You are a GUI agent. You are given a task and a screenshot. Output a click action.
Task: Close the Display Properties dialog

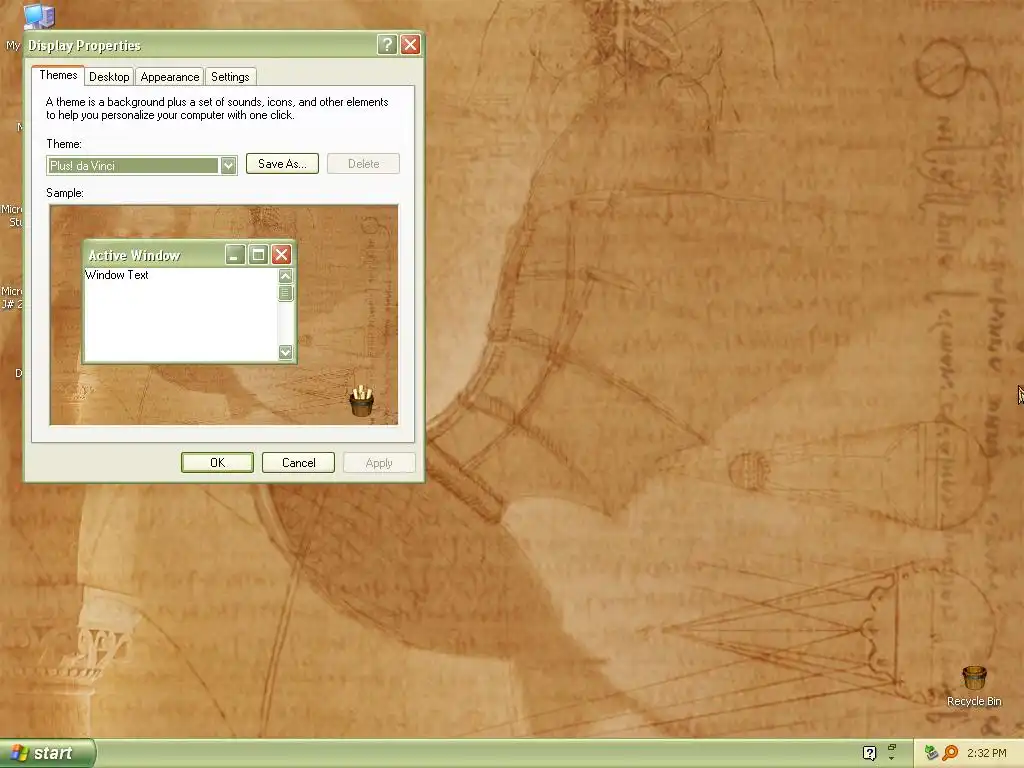410,44
